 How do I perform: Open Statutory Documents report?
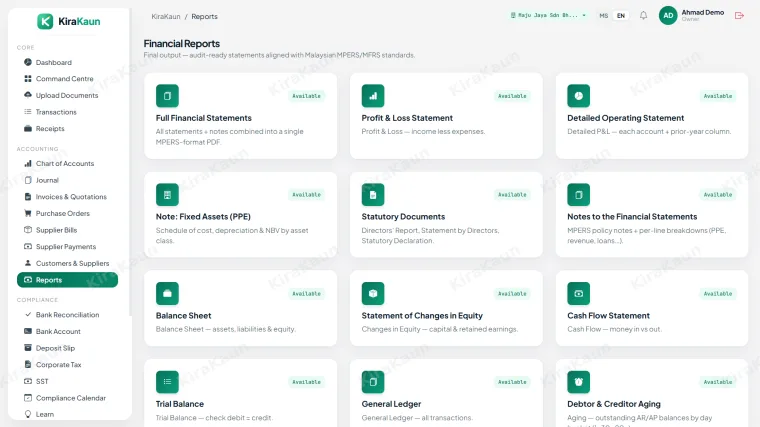pyautogui.click(x=446, y=214)
